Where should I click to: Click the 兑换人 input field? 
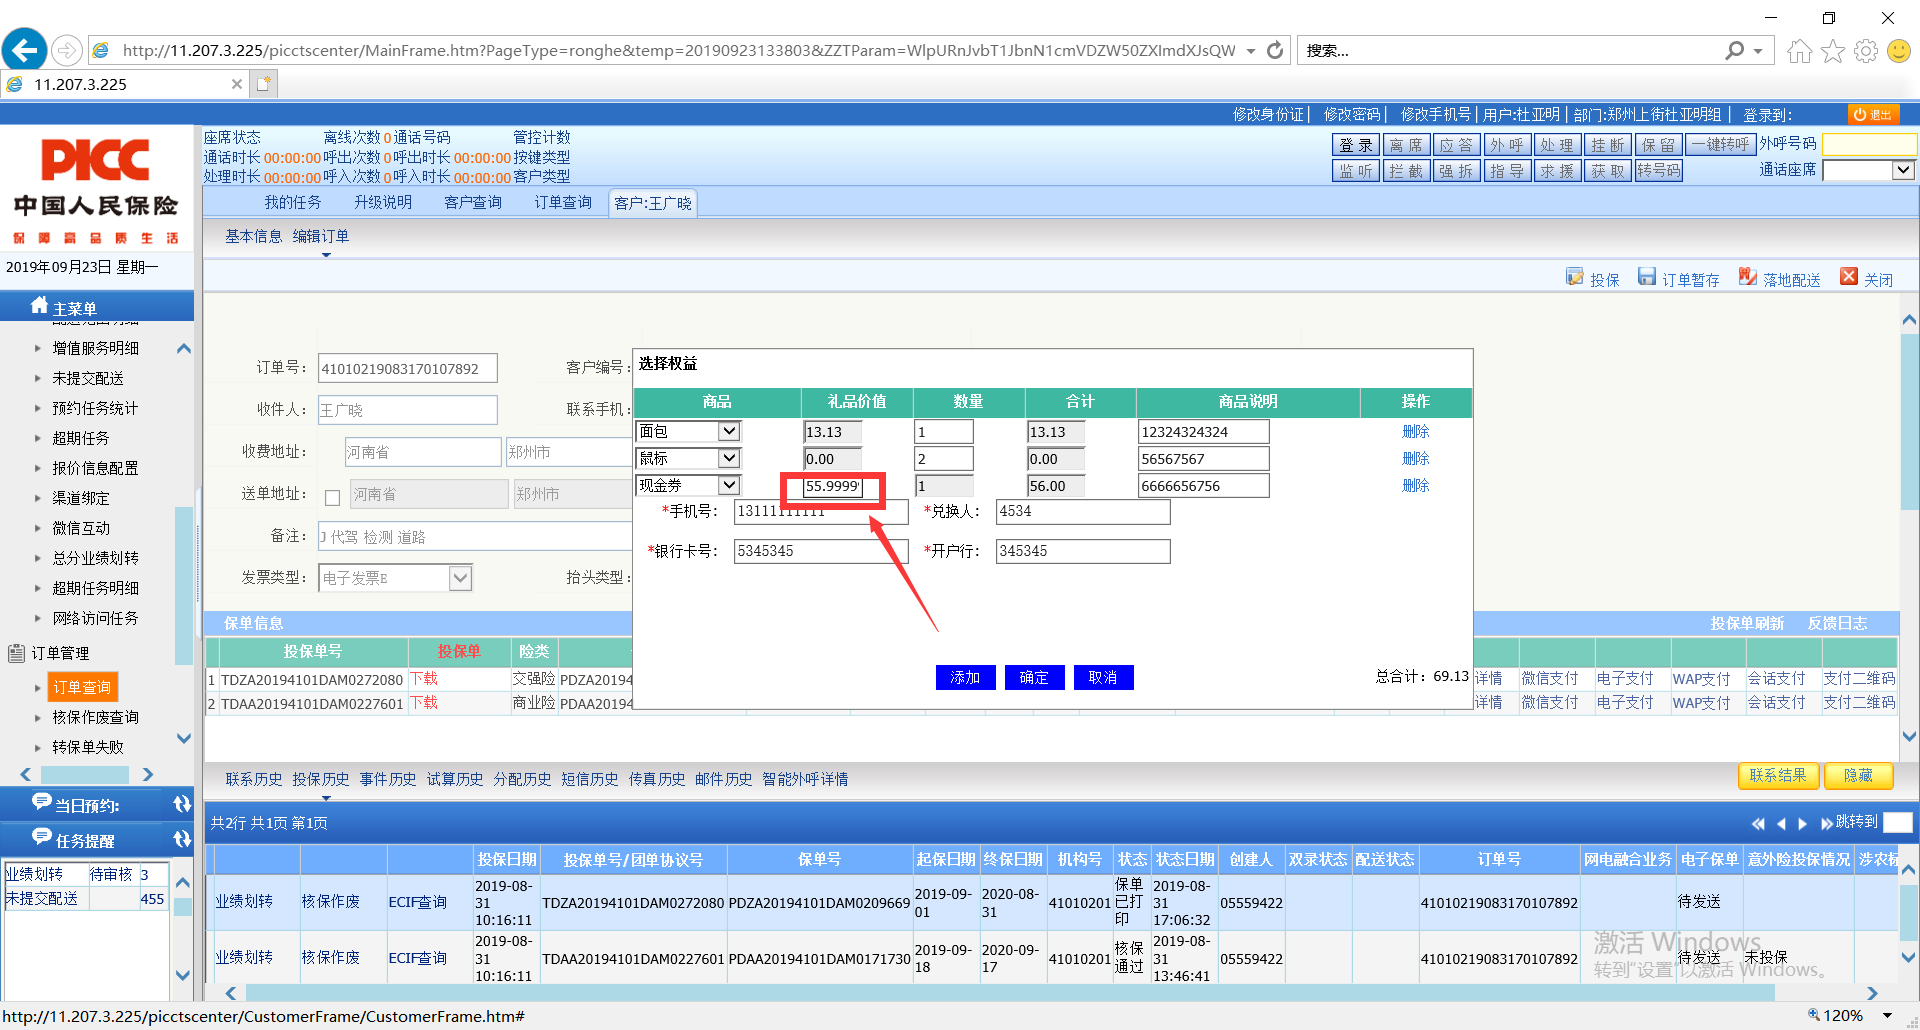click(x=1082, y=512)
